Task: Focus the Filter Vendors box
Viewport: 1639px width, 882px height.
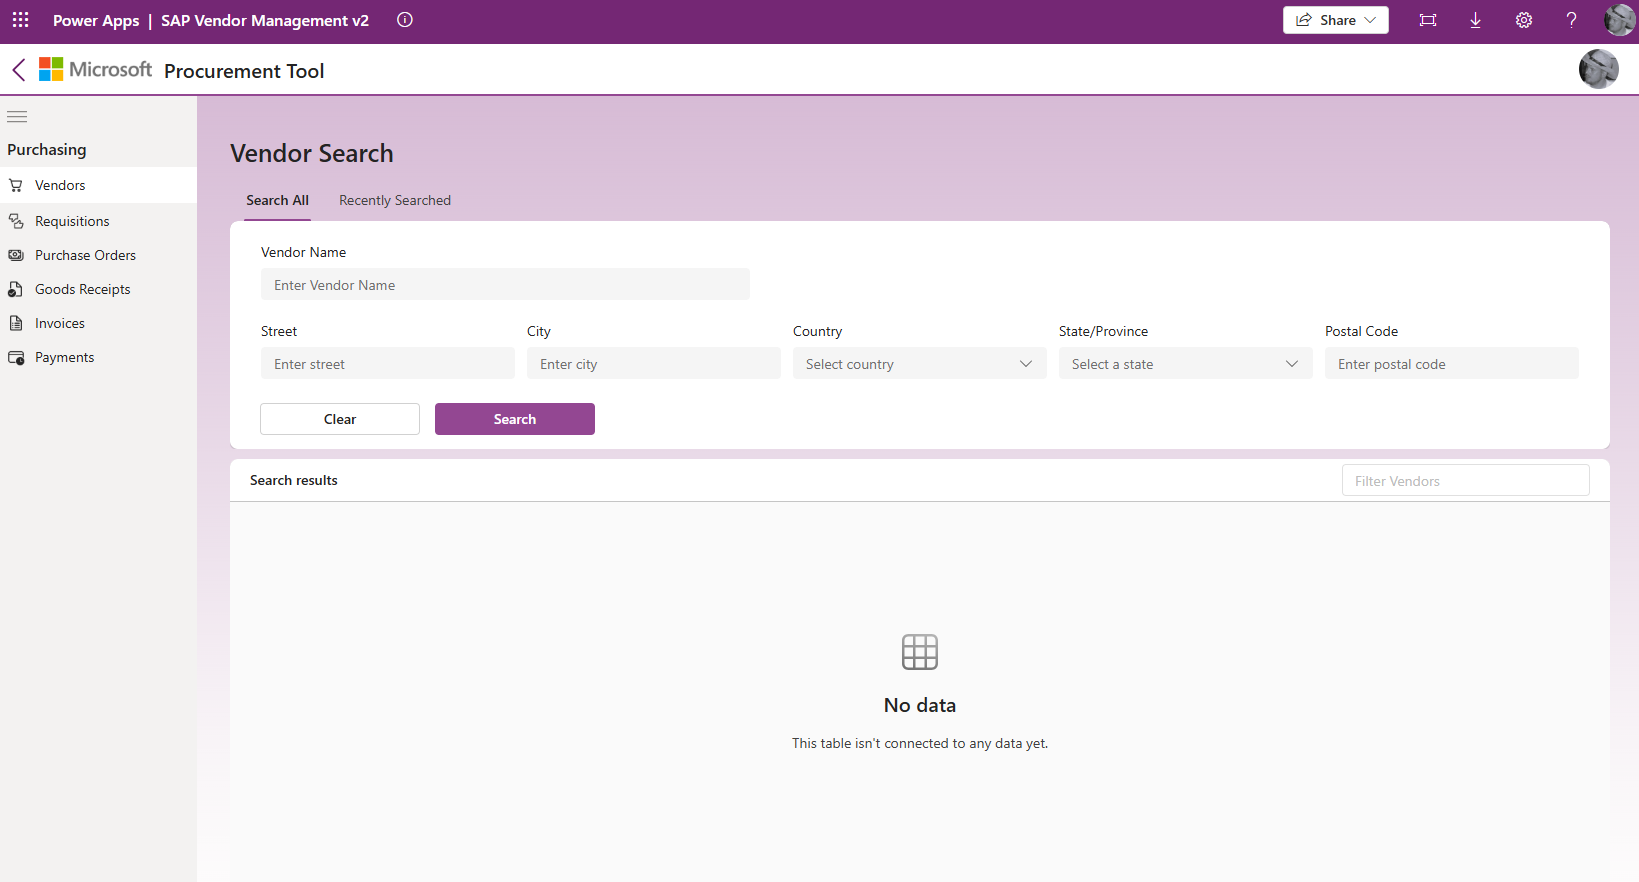Action: [1466, 481]
